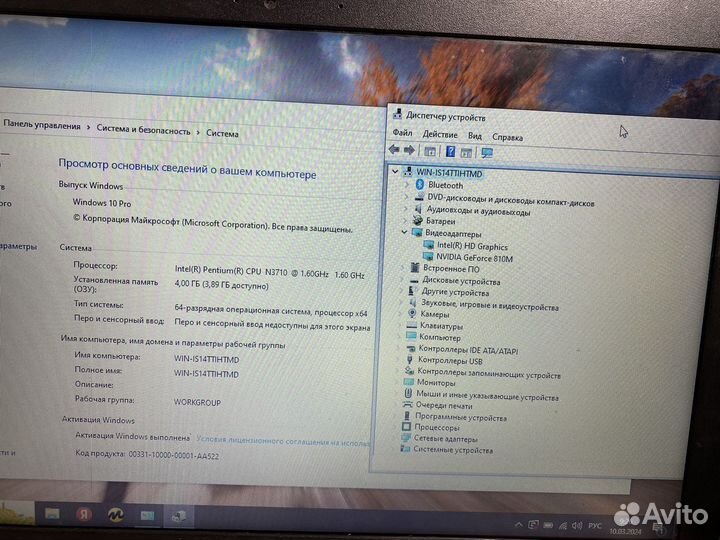The width and height of the screenshot is (720, 540).
Task: Scan for hardware changes monitor icon
Action: pyautogui.click(x=487, y=153)
